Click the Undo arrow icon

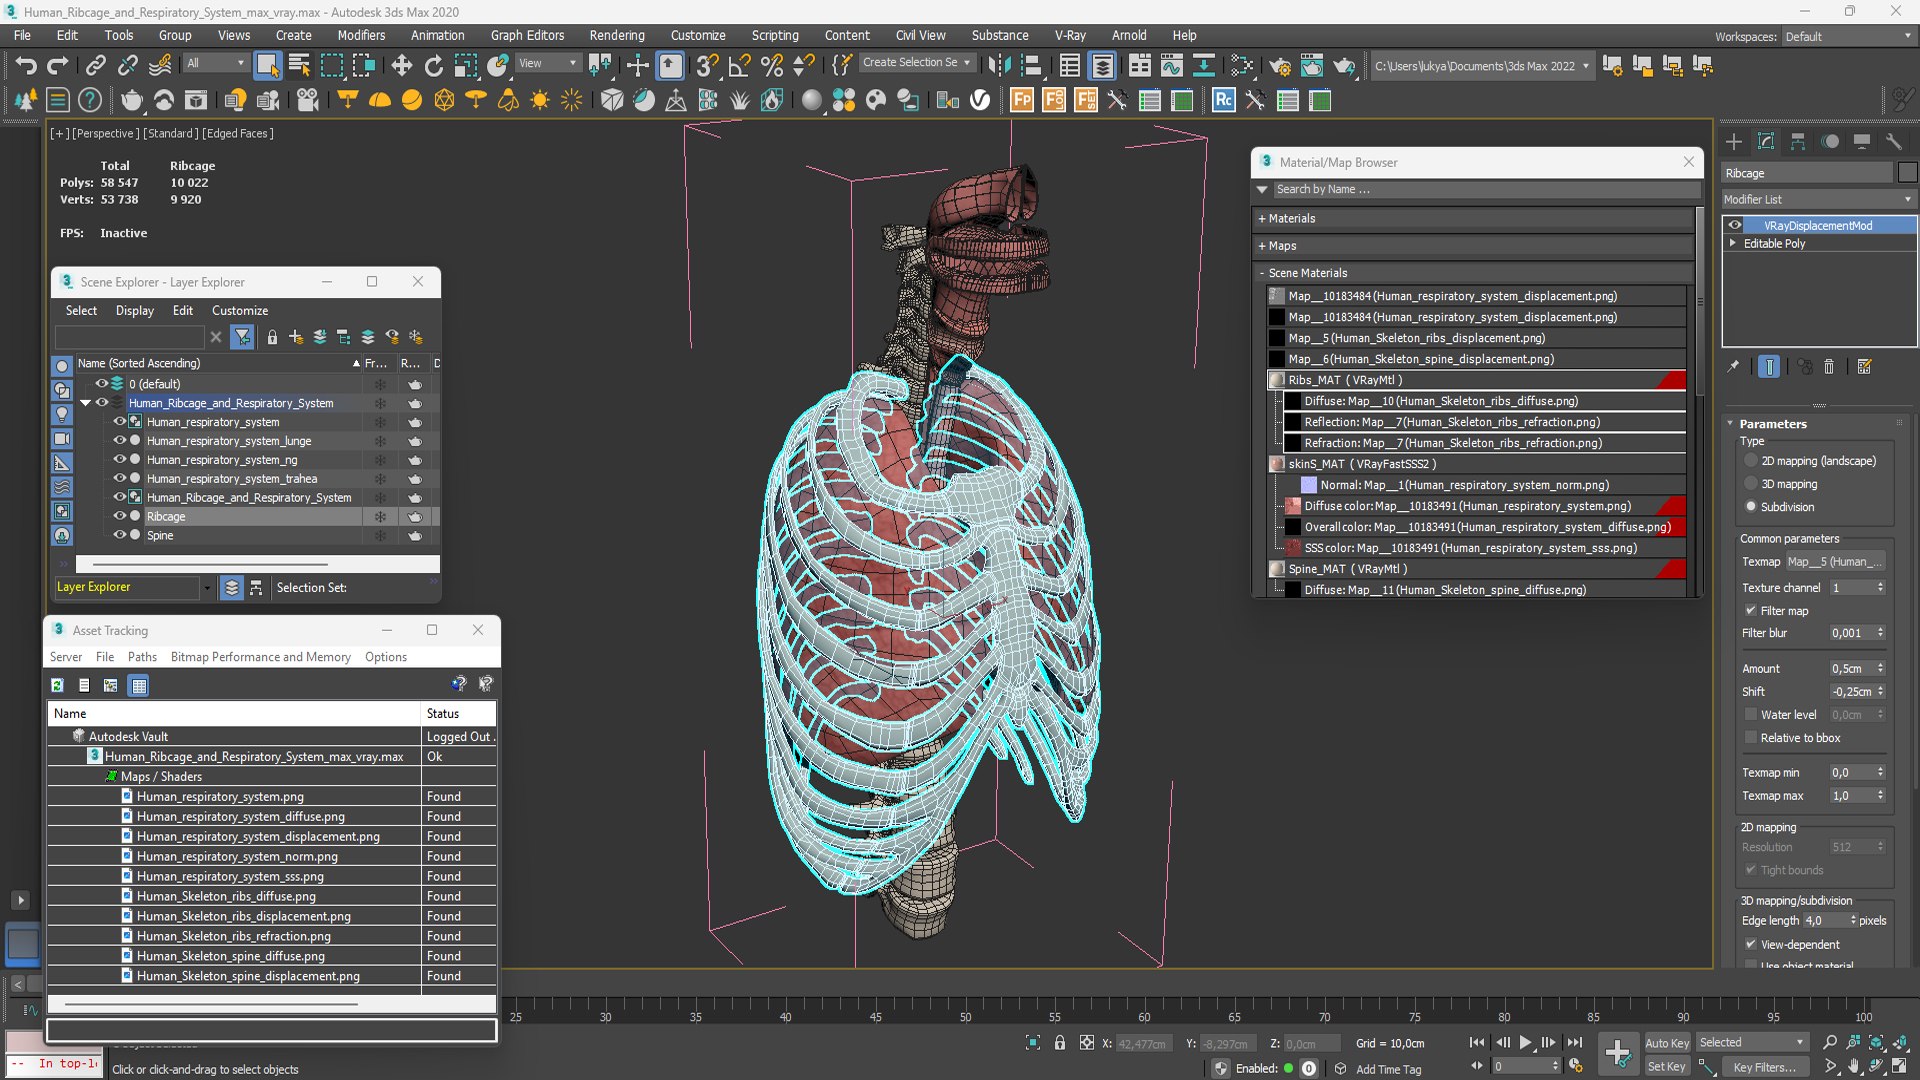(x=26, y=66)
